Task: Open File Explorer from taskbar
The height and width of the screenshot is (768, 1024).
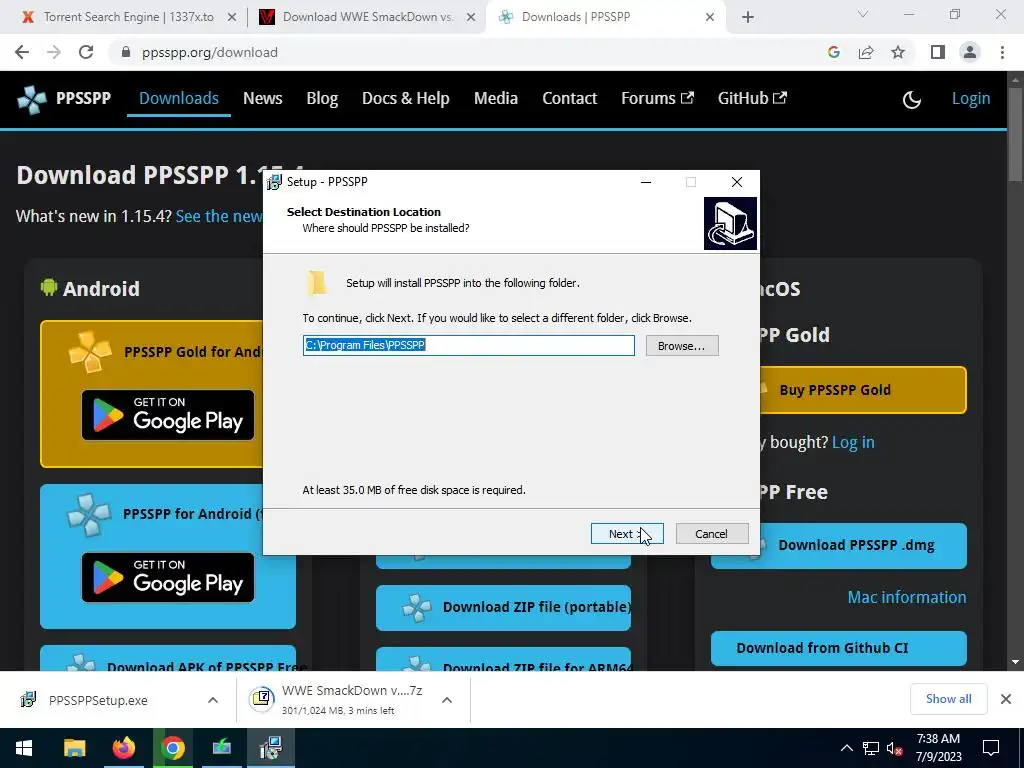Action: [74, 748]
